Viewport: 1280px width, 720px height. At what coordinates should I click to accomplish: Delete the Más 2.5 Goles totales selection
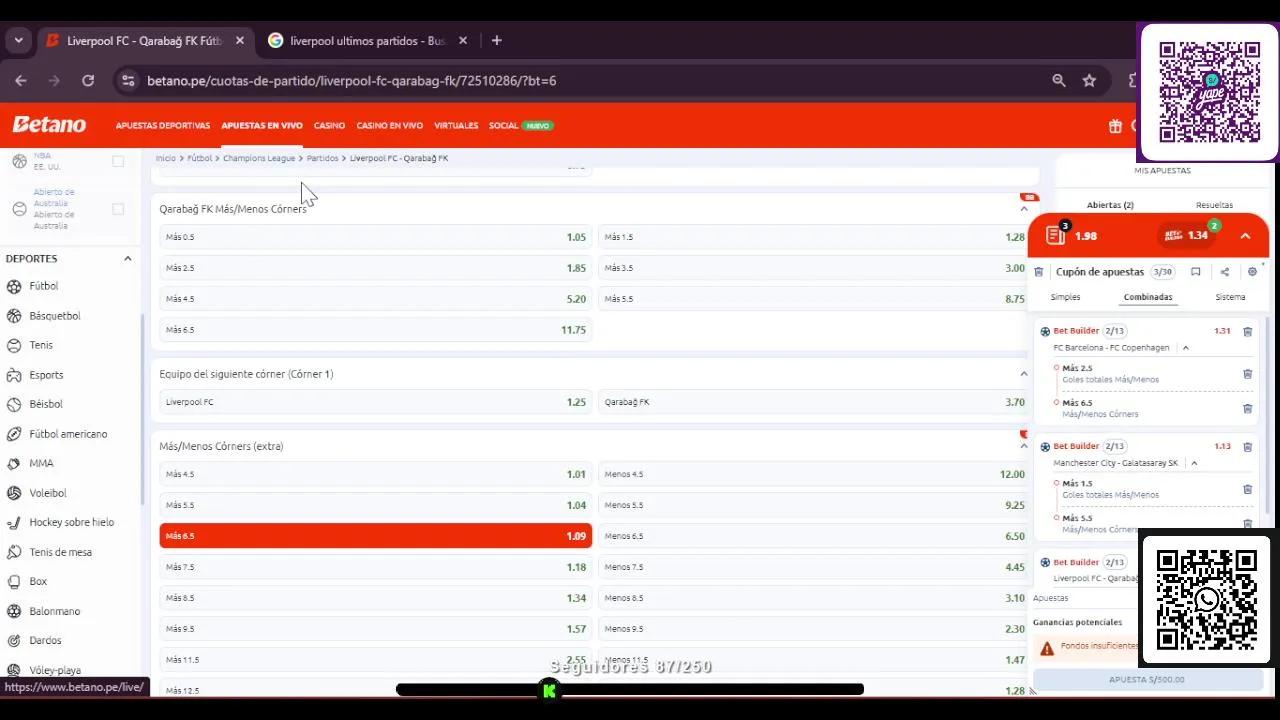(1247, 374)
